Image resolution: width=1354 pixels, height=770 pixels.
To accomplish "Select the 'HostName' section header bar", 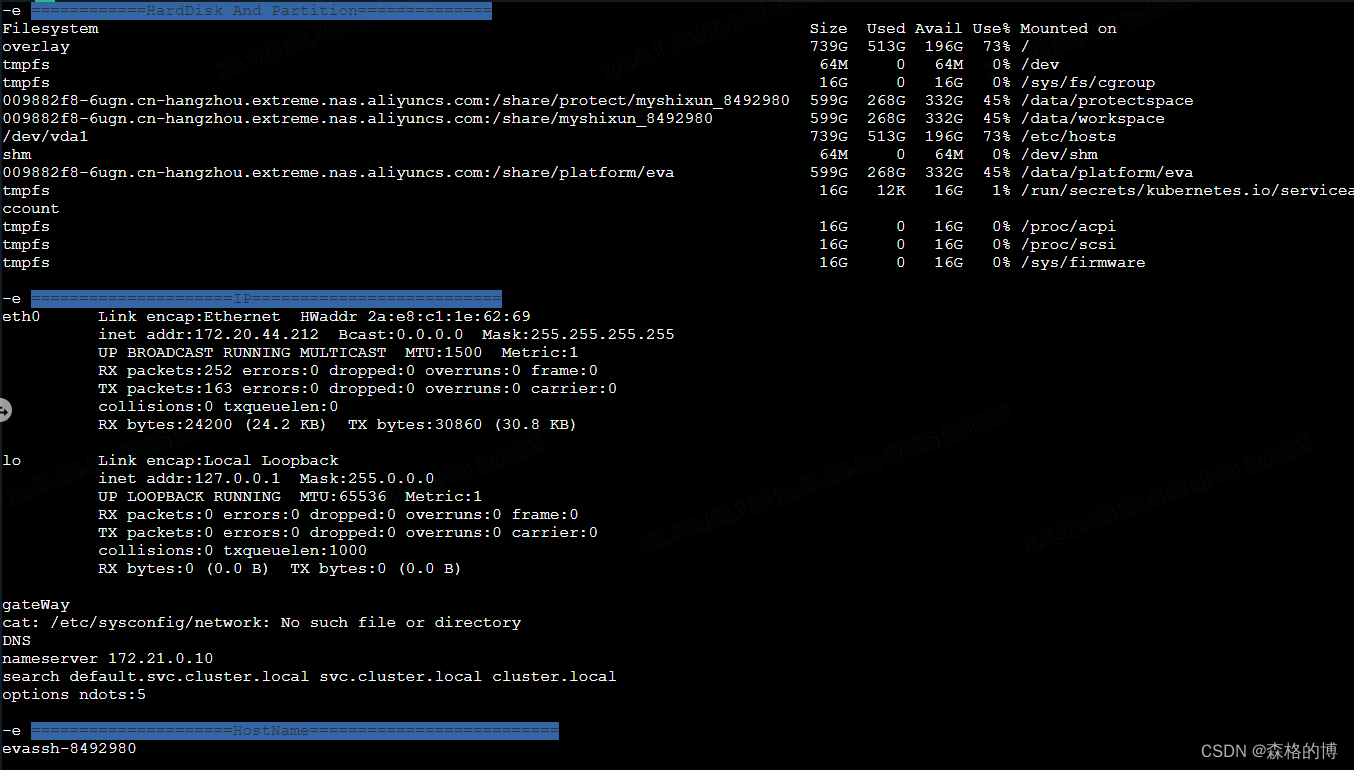I will [295, 731].
